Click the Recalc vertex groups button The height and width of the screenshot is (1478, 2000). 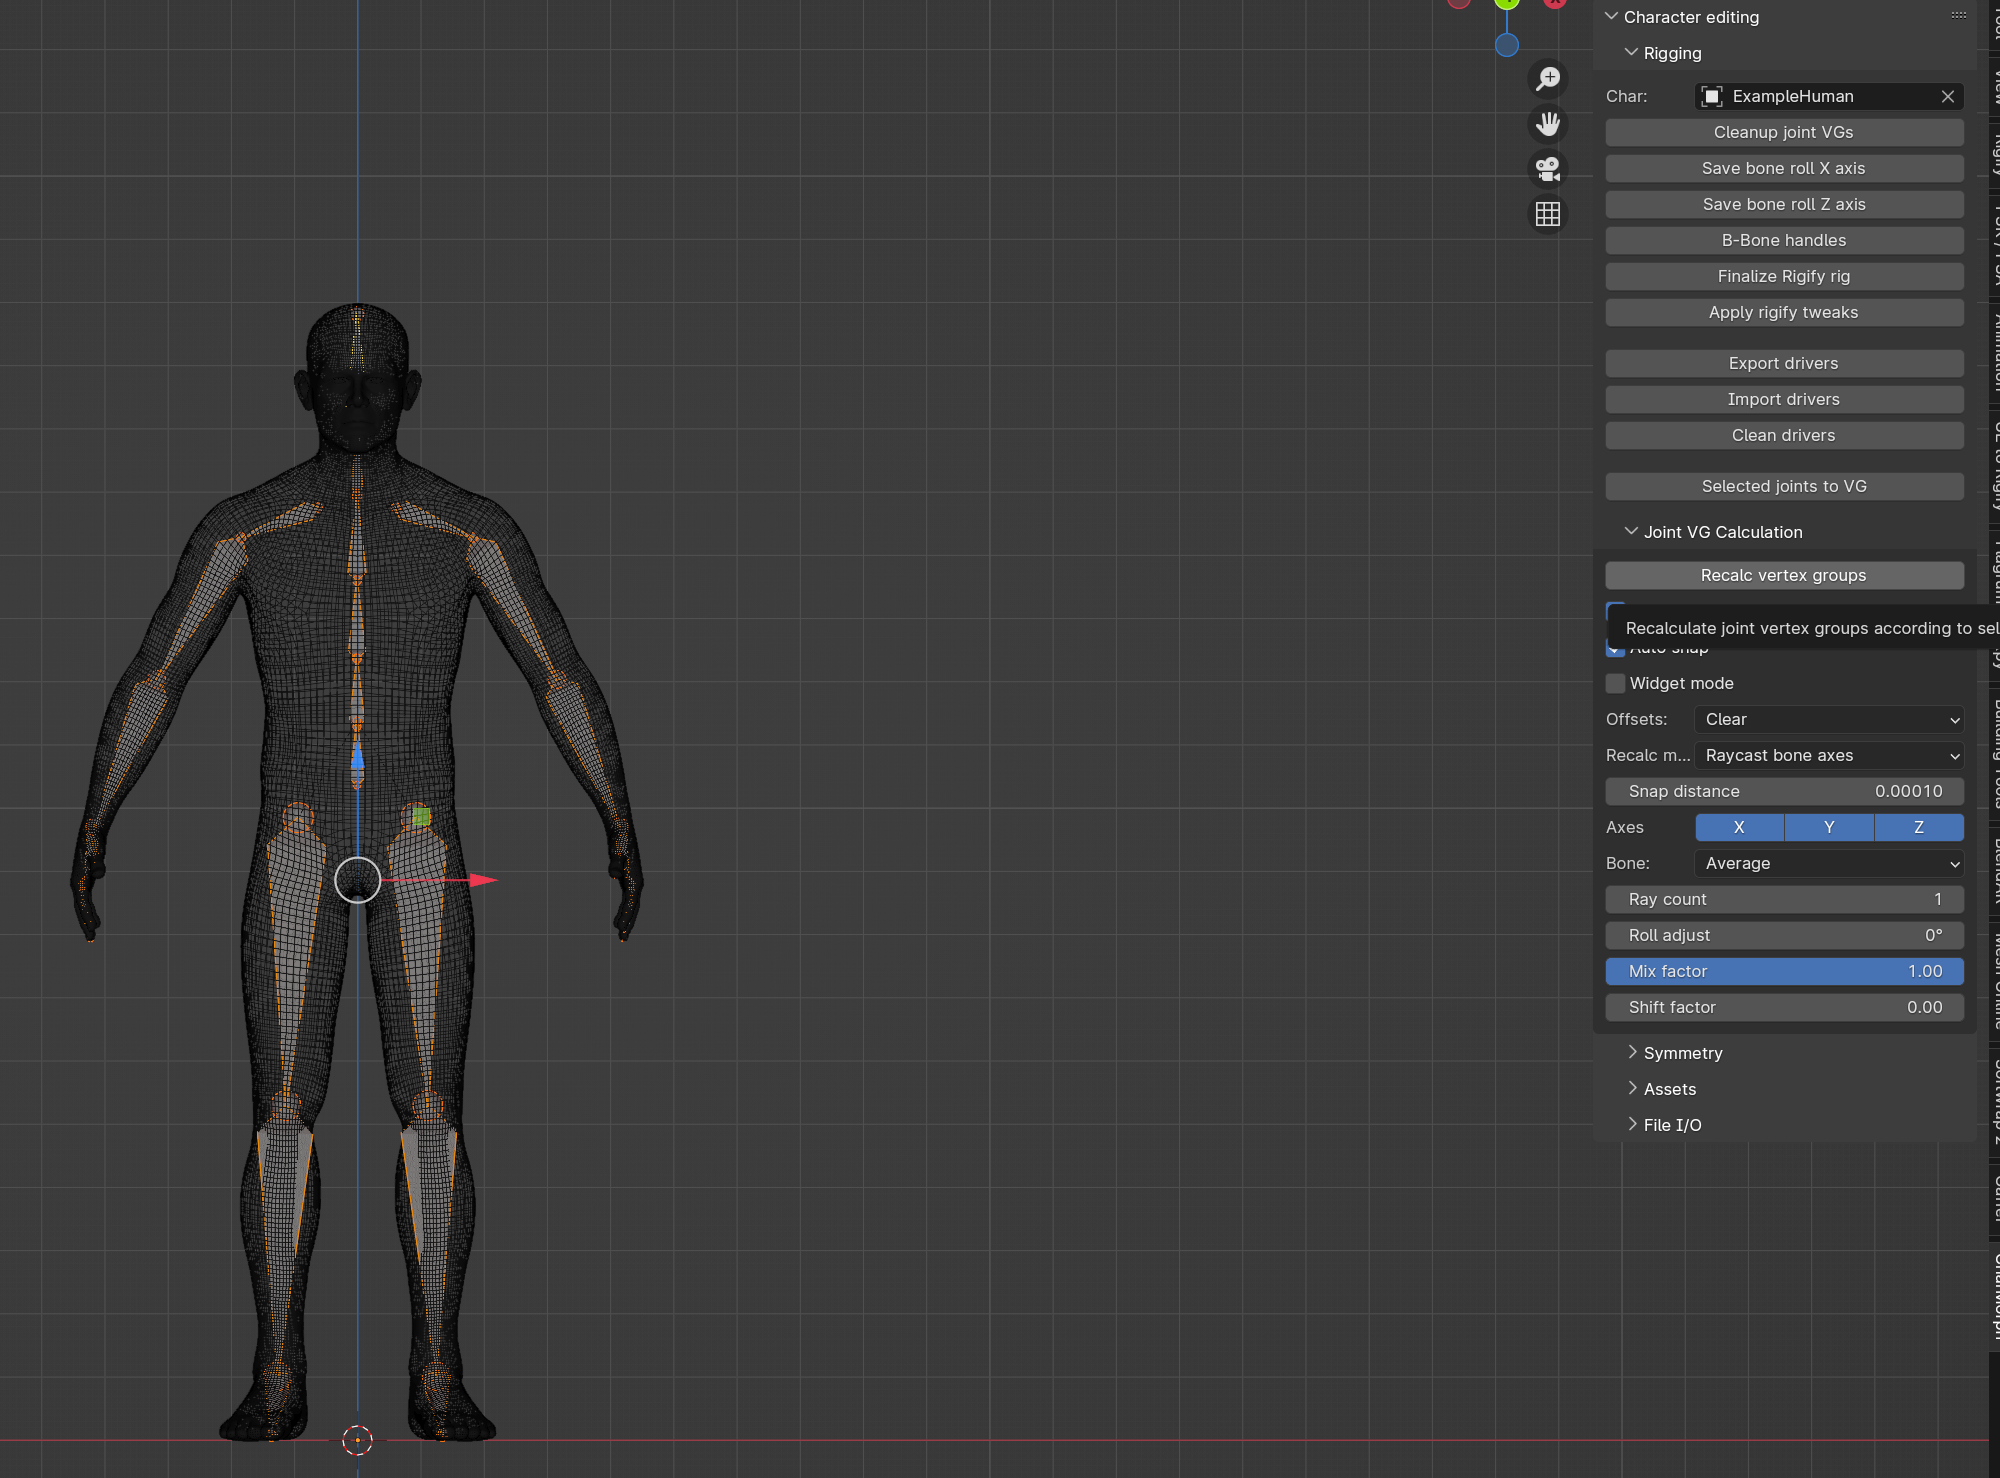(x=1784, y=574)
